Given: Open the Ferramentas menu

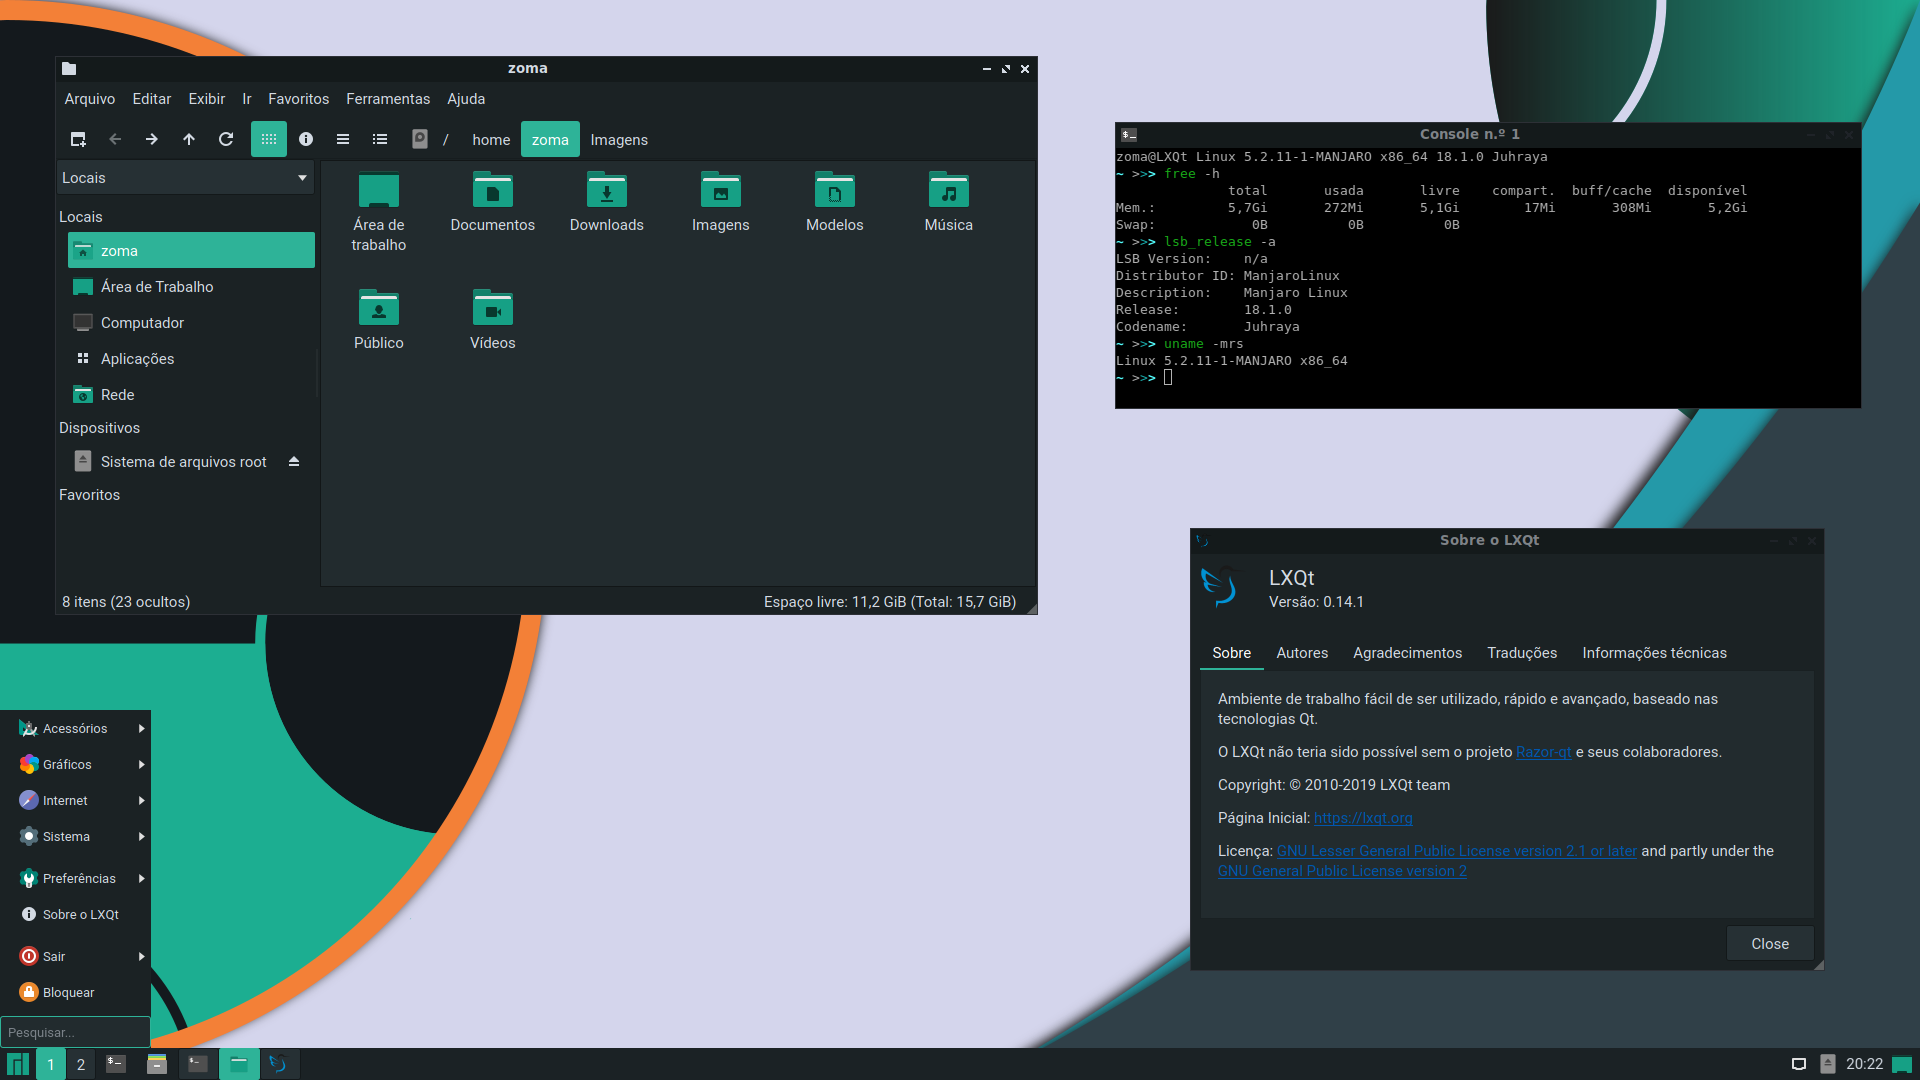Looking at the screenshot, I should click(x=388, y=99).
